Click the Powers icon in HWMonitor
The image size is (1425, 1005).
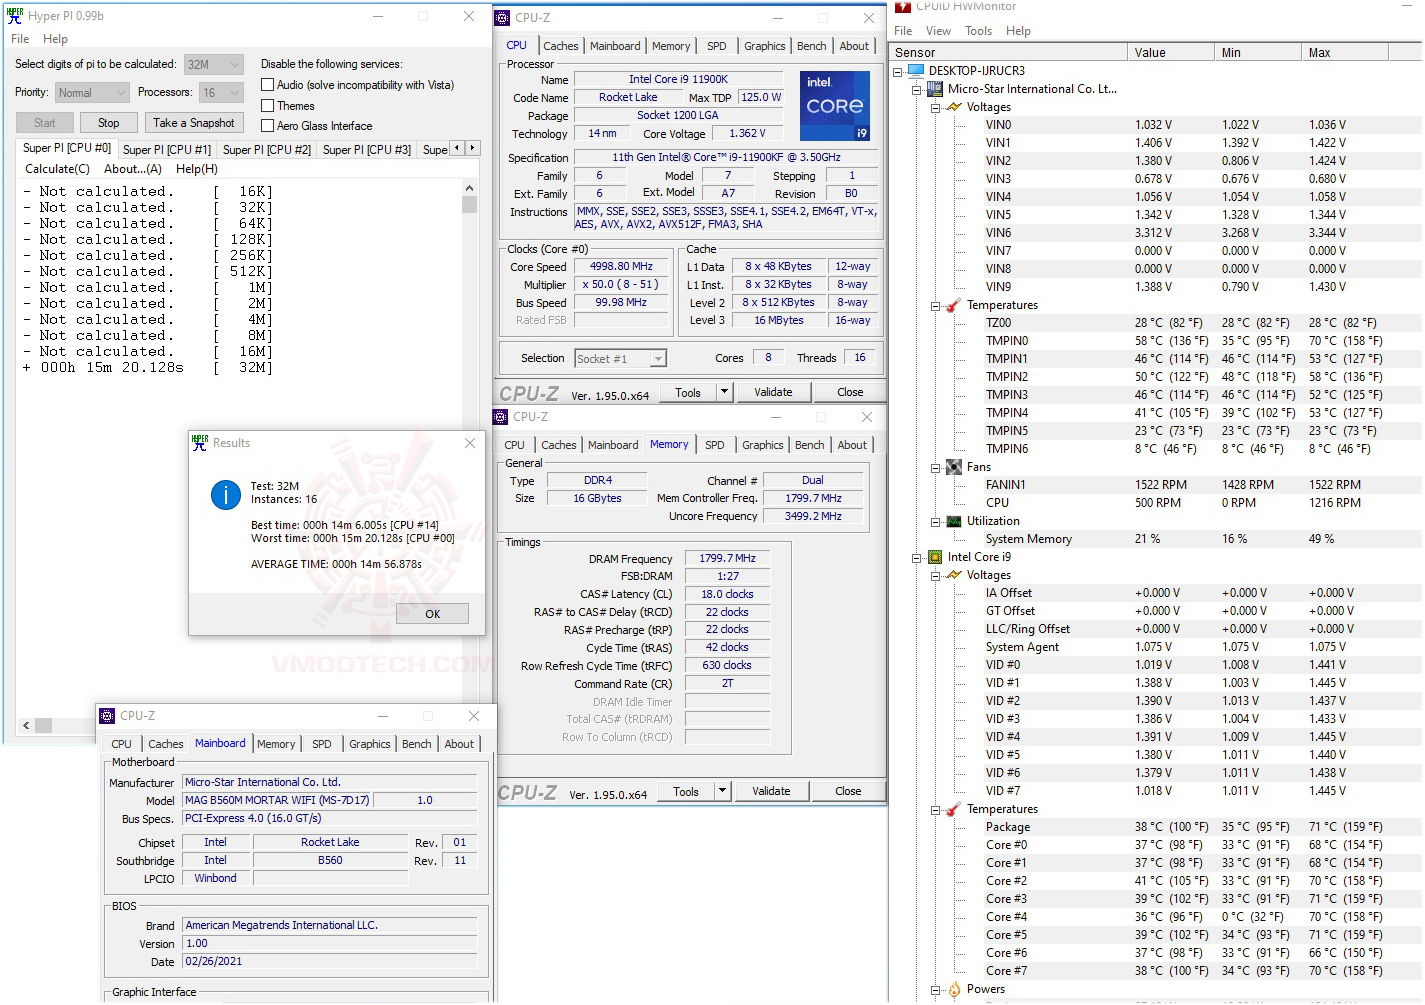tap(955, 989)
